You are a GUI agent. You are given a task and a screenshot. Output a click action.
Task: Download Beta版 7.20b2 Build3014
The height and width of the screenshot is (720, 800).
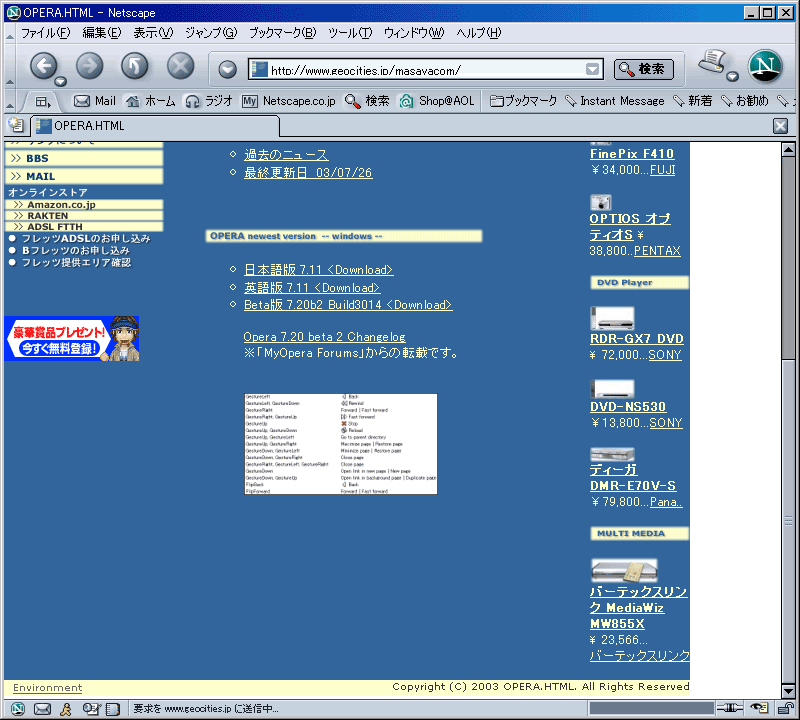pyautogui.click(x=348, y=305)
